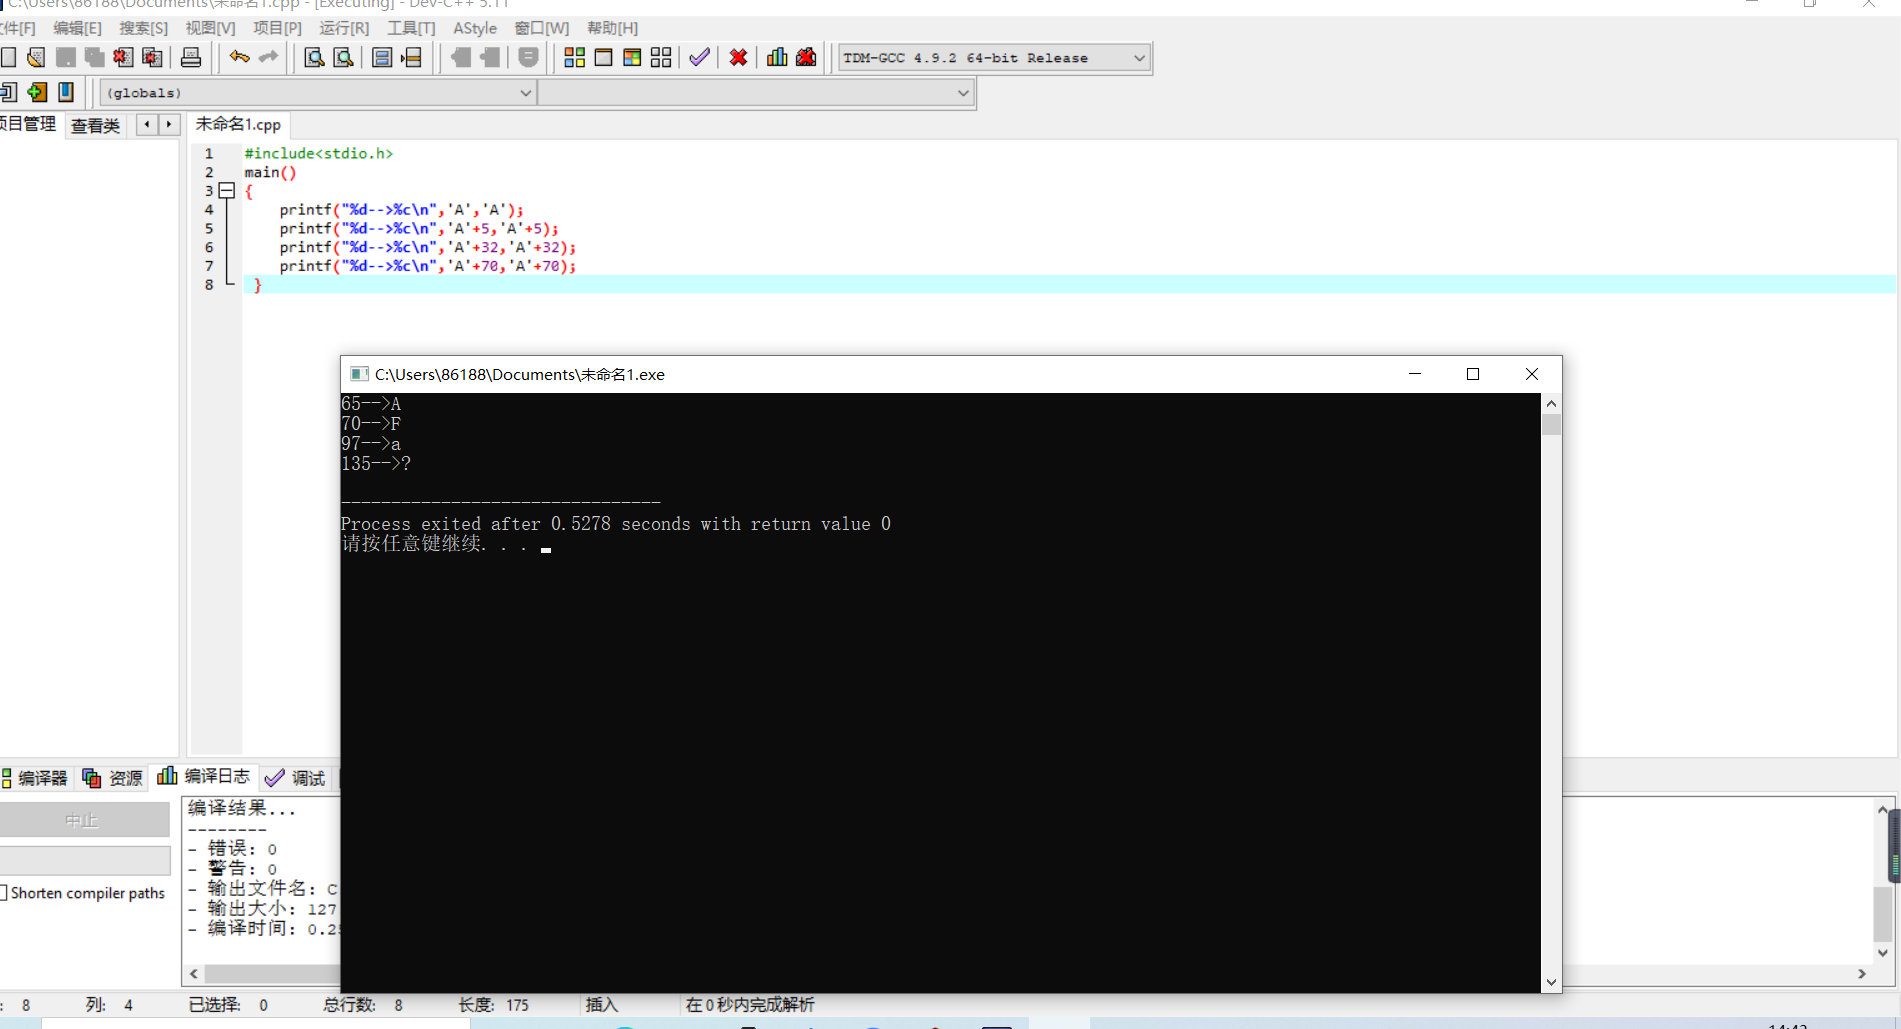
Task: Click the Redo arrow icon
Action: pyautogui.click(x=268, y=57)
